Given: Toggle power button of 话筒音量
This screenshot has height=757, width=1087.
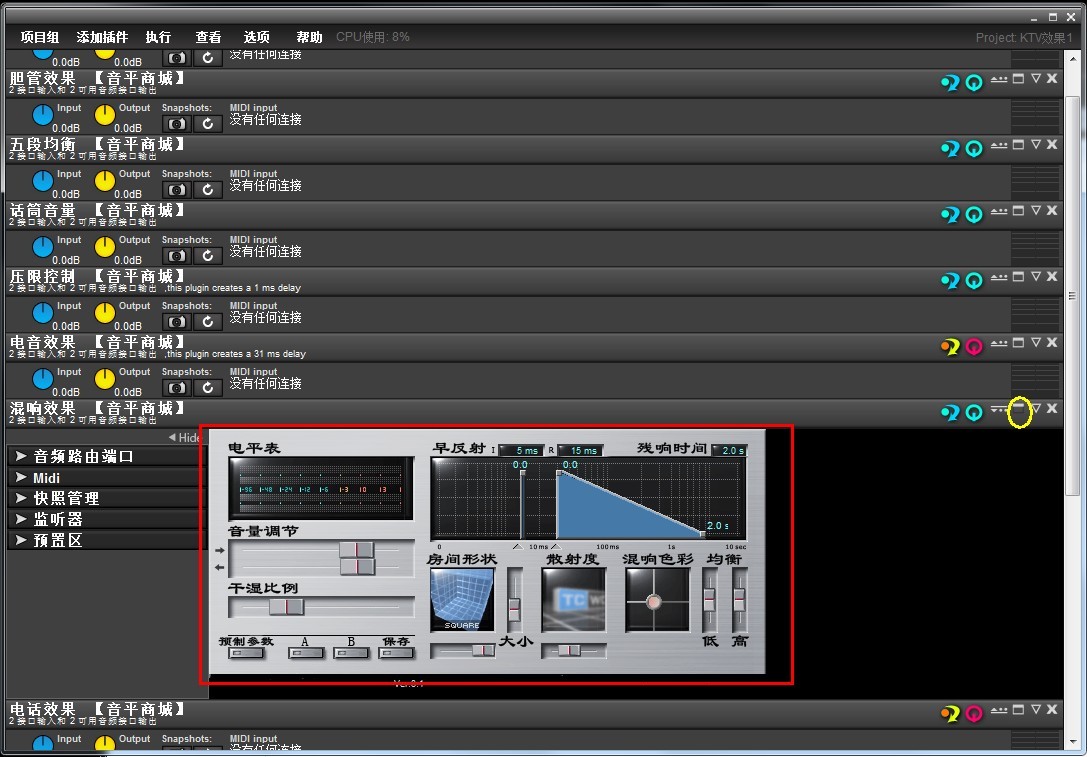Looking at the screenshot, I should pos(974,215).
